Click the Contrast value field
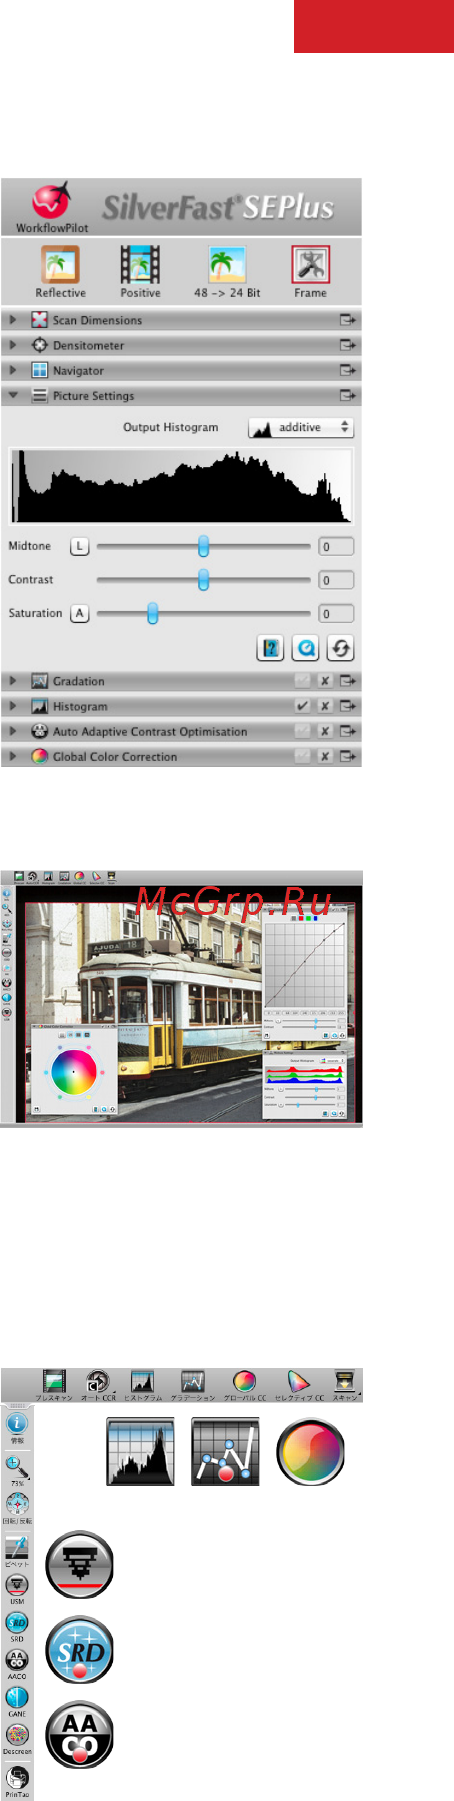The height and width of the screenshot is (1801, 454). tap(336, 580)
